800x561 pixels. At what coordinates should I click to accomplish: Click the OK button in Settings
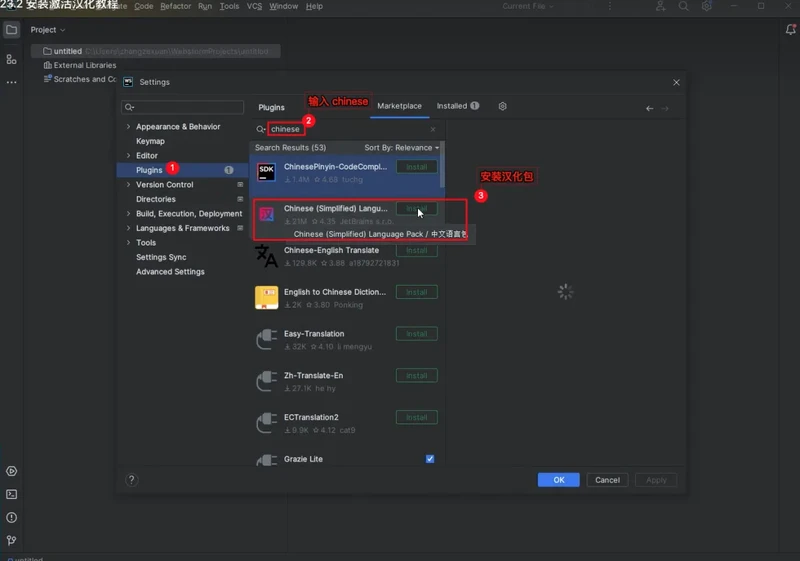click(x=558, y=480)
